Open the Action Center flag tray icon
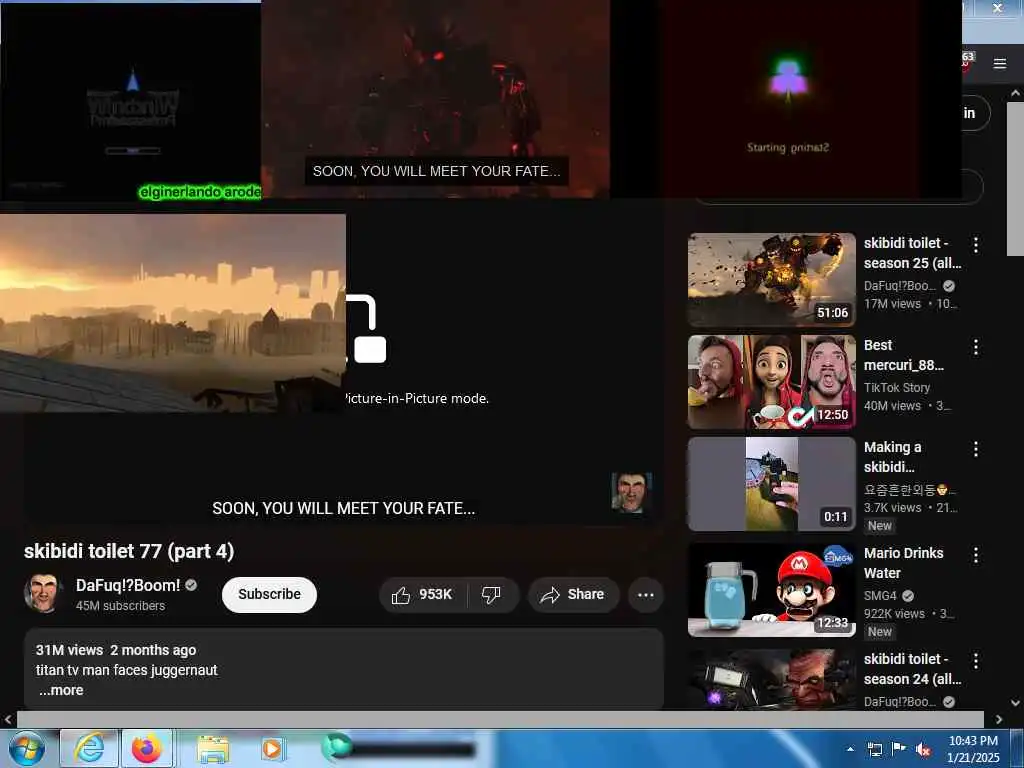Viewport: 1024px width, 768px height. click(x=899, y=749)
